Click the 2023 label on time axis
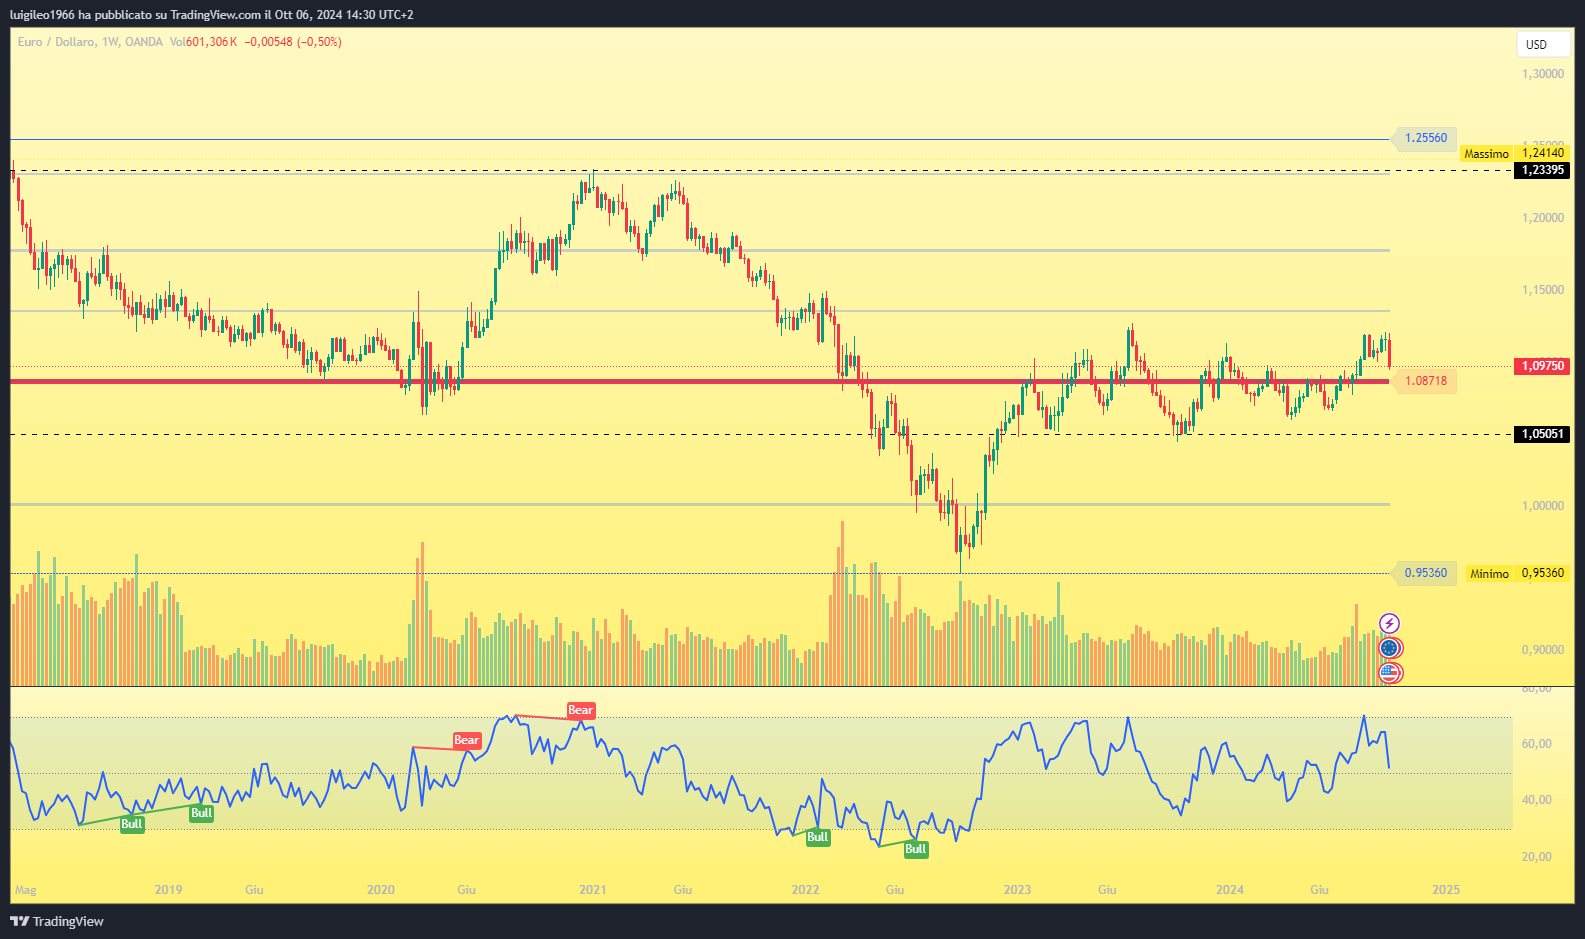The image size is (1585, 939). [1017, 890]
